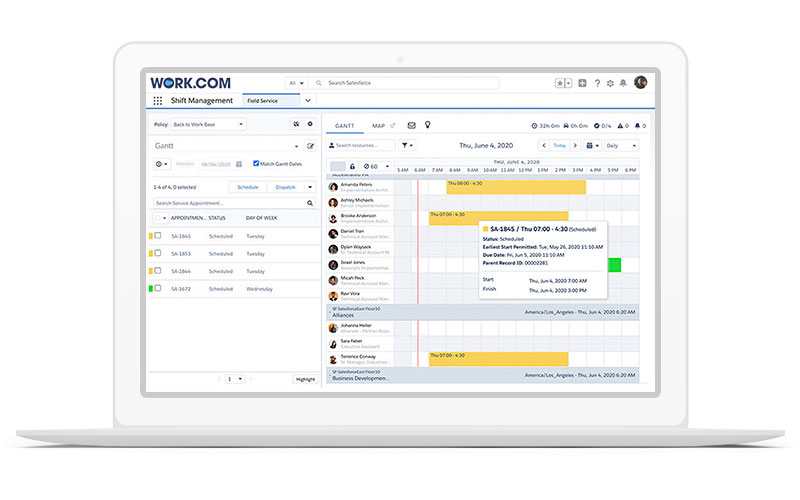This screenshot has height=500, width=800.
Task: Click the Help question mark icon
Action: [597, 83]
